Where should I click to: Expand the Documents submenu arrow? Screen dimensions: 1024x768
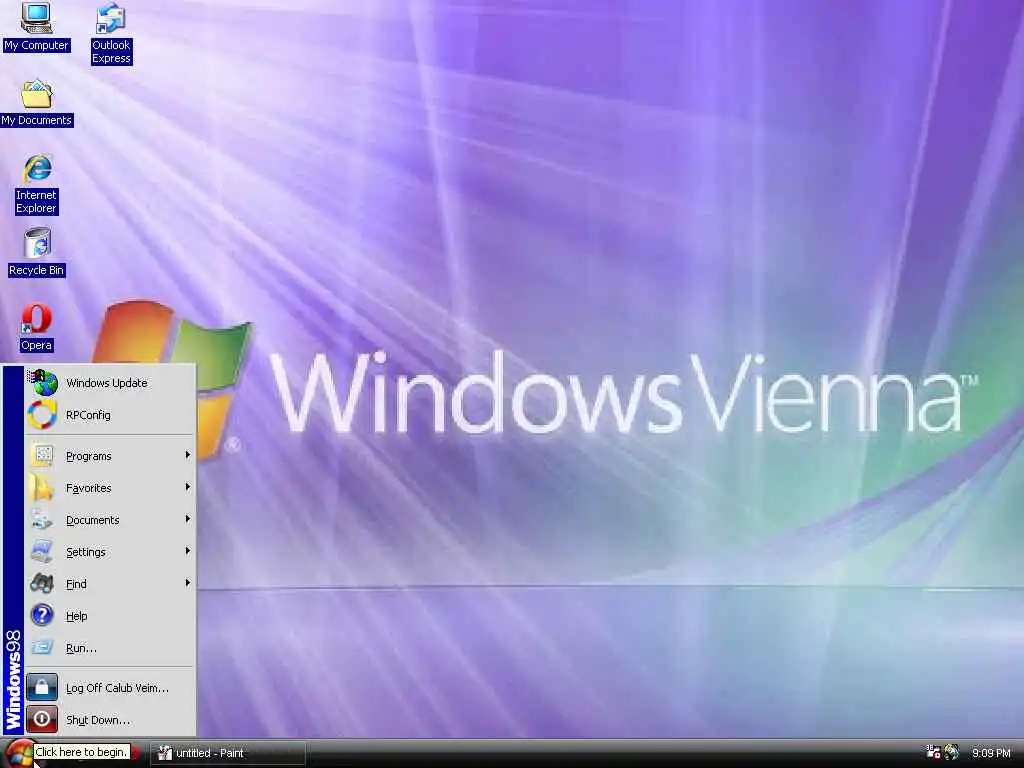187,519
